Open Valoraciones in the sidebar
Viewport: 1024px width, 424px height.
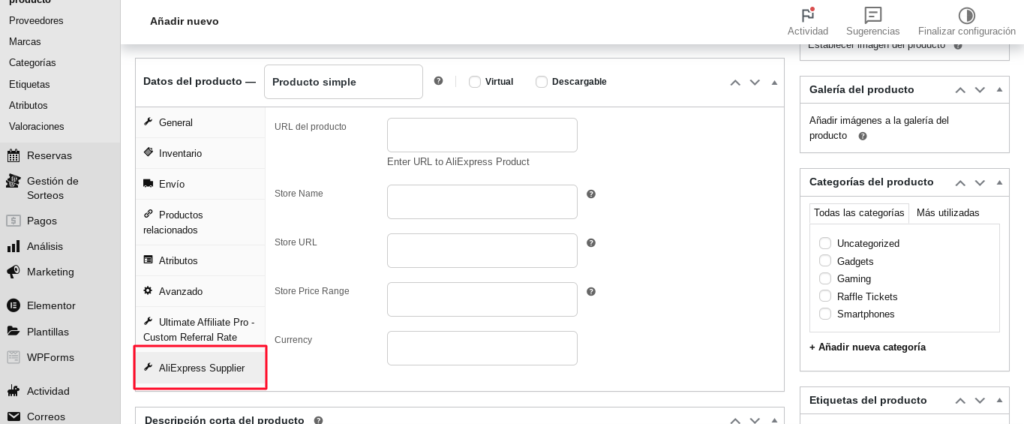[37, 126]
